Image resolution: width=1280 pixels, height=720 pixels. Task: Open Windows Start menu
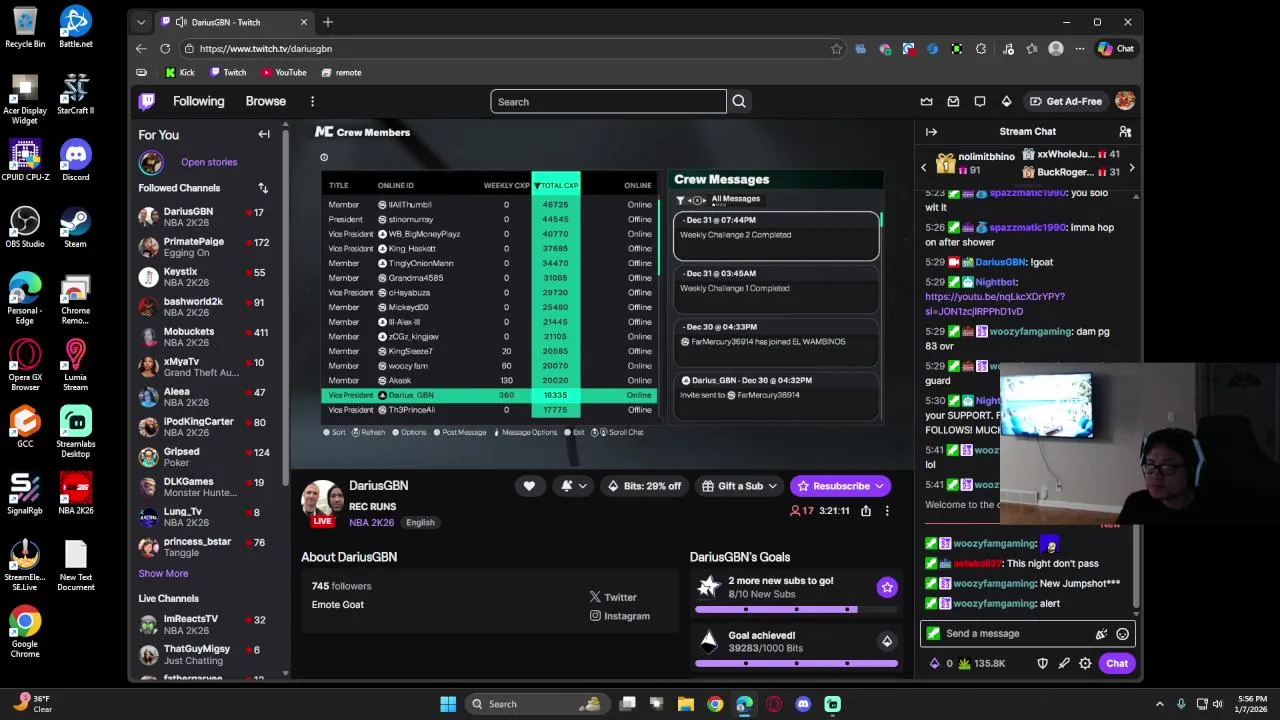tap(448, 704)
